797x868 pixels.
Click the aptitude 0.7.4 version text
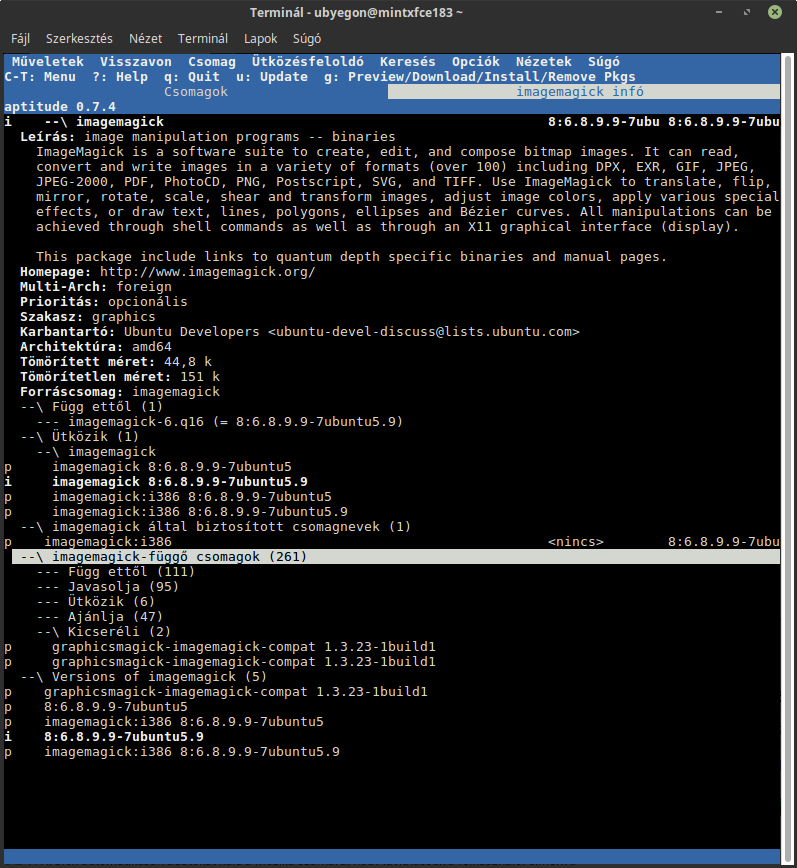point(60,106)
